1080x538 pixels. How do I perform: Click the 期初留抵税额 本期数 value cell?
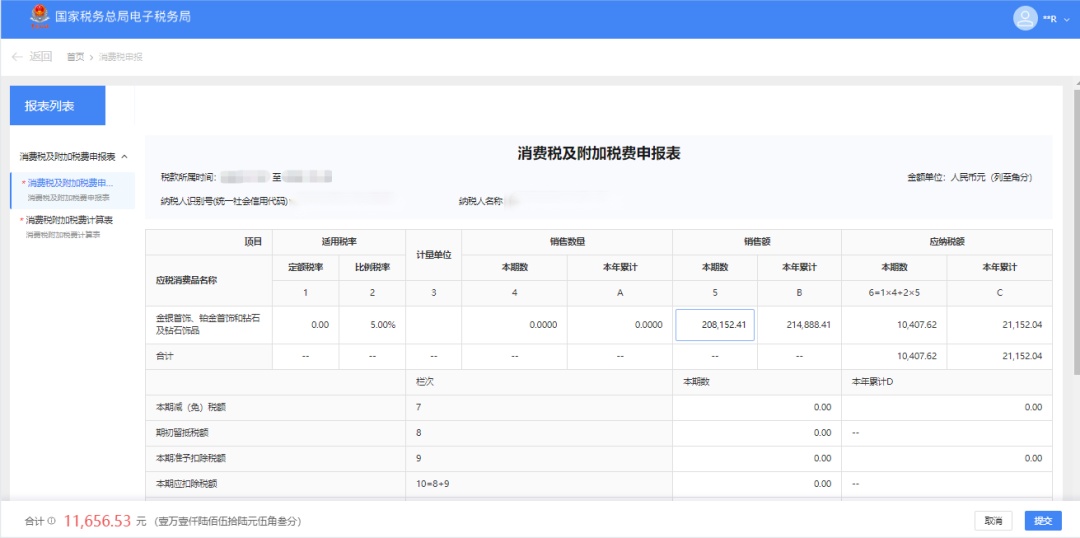tap(756, 433)
